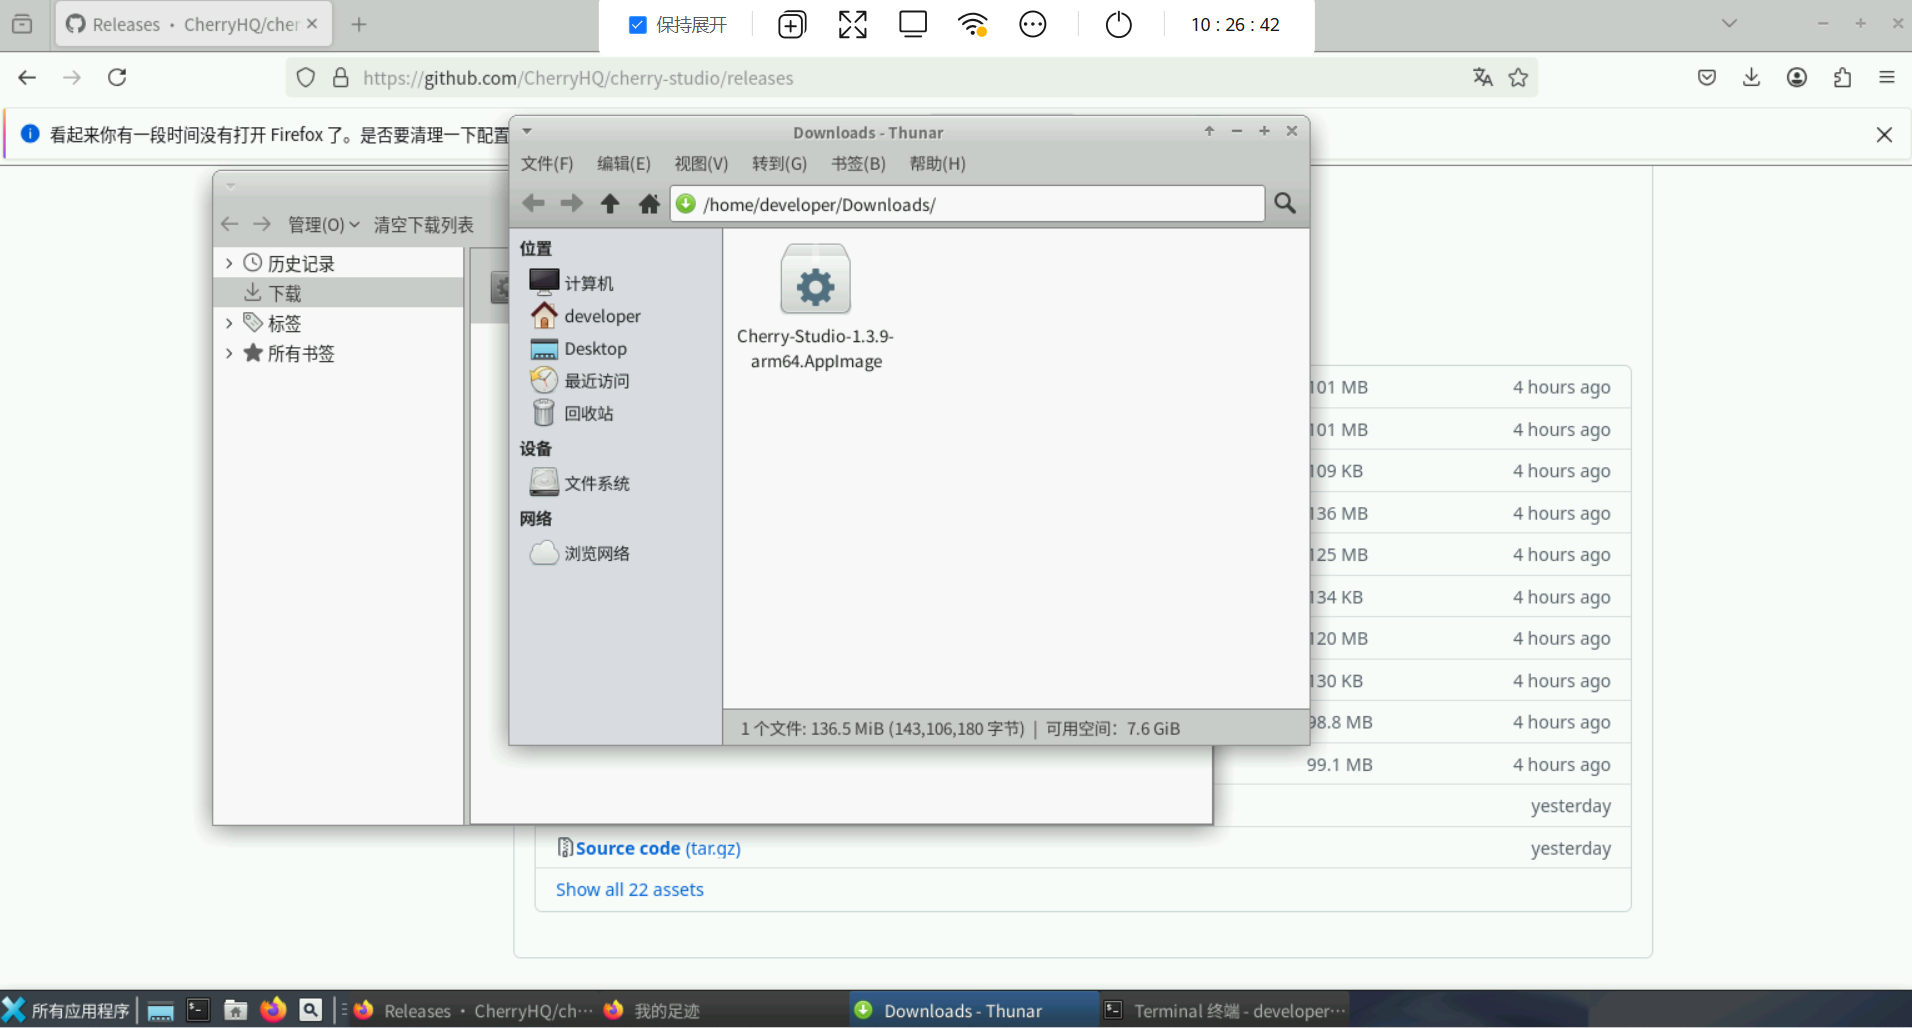
Task: Open parent folder in Thunar
Action: point(610,204)
